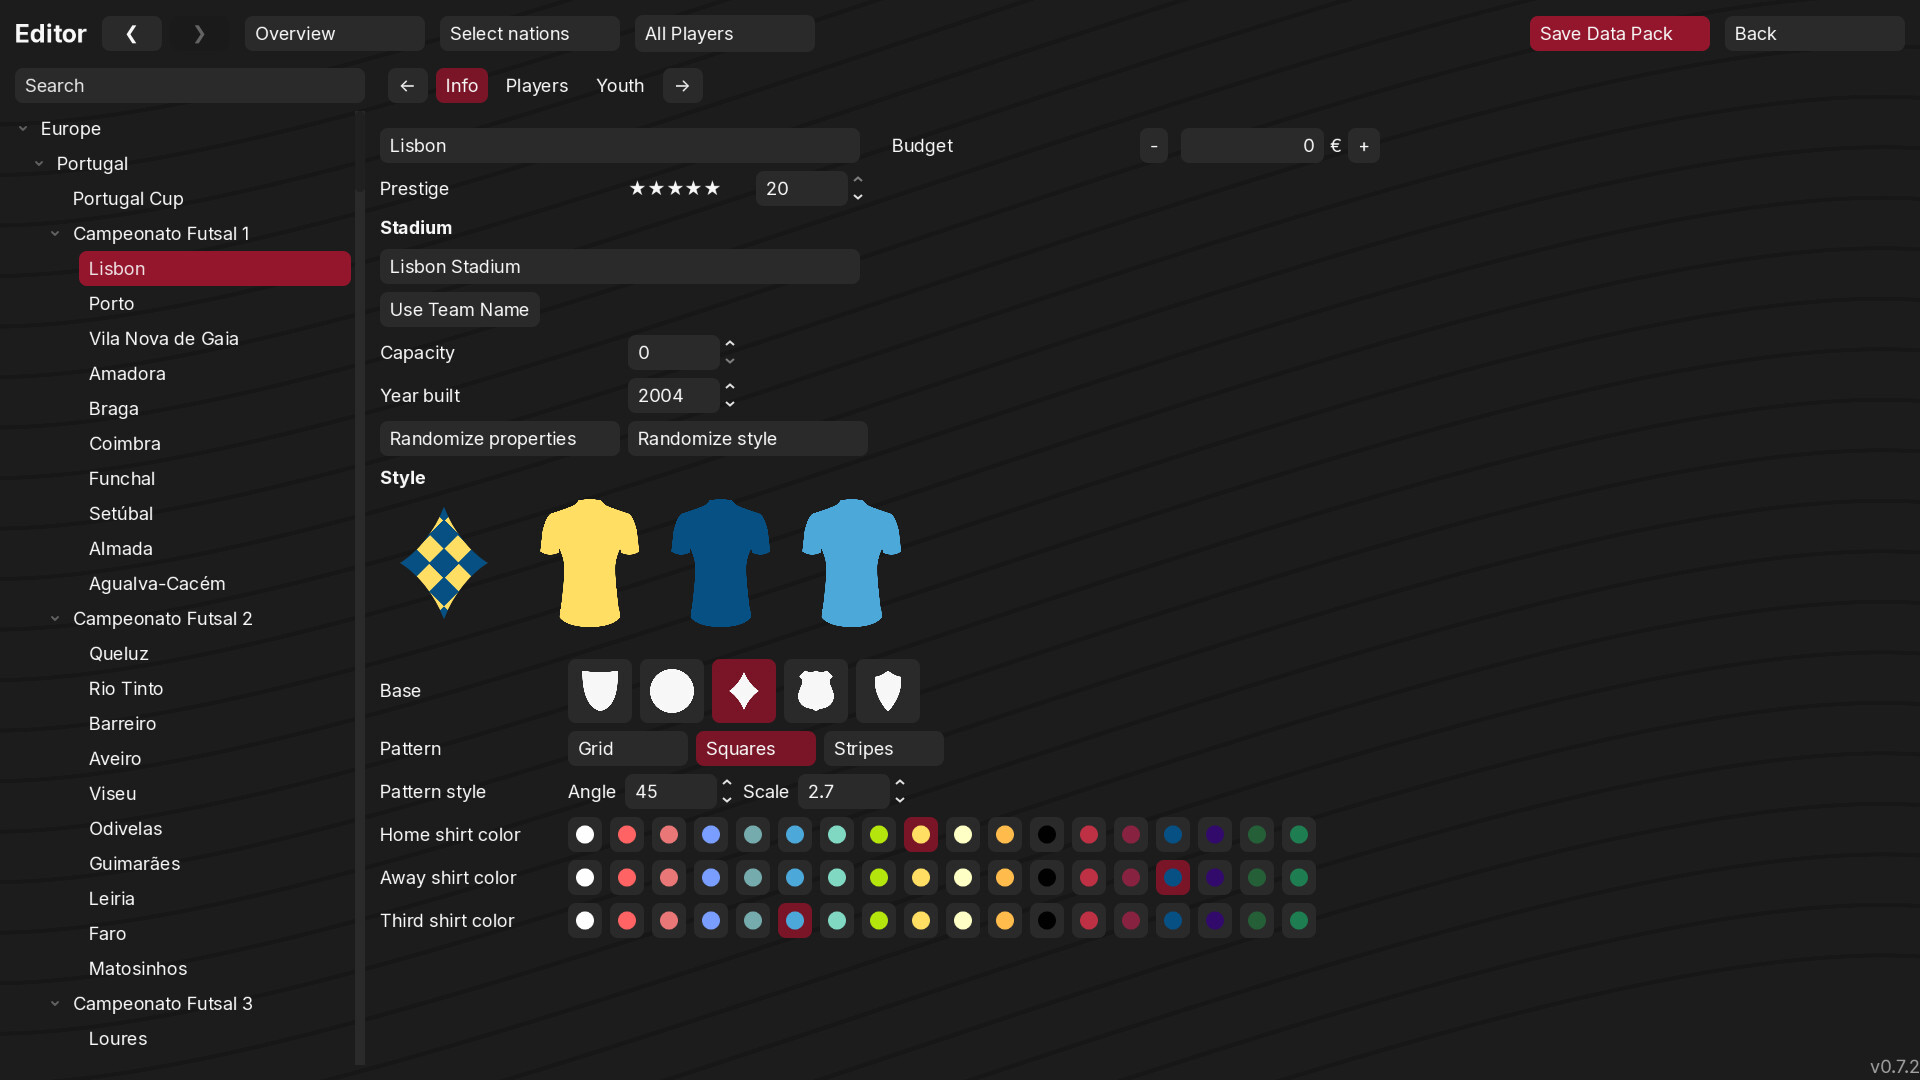Switch pattern to Stripes
The height and width of the screenshot is (1080, 1920).
point(882,748)
